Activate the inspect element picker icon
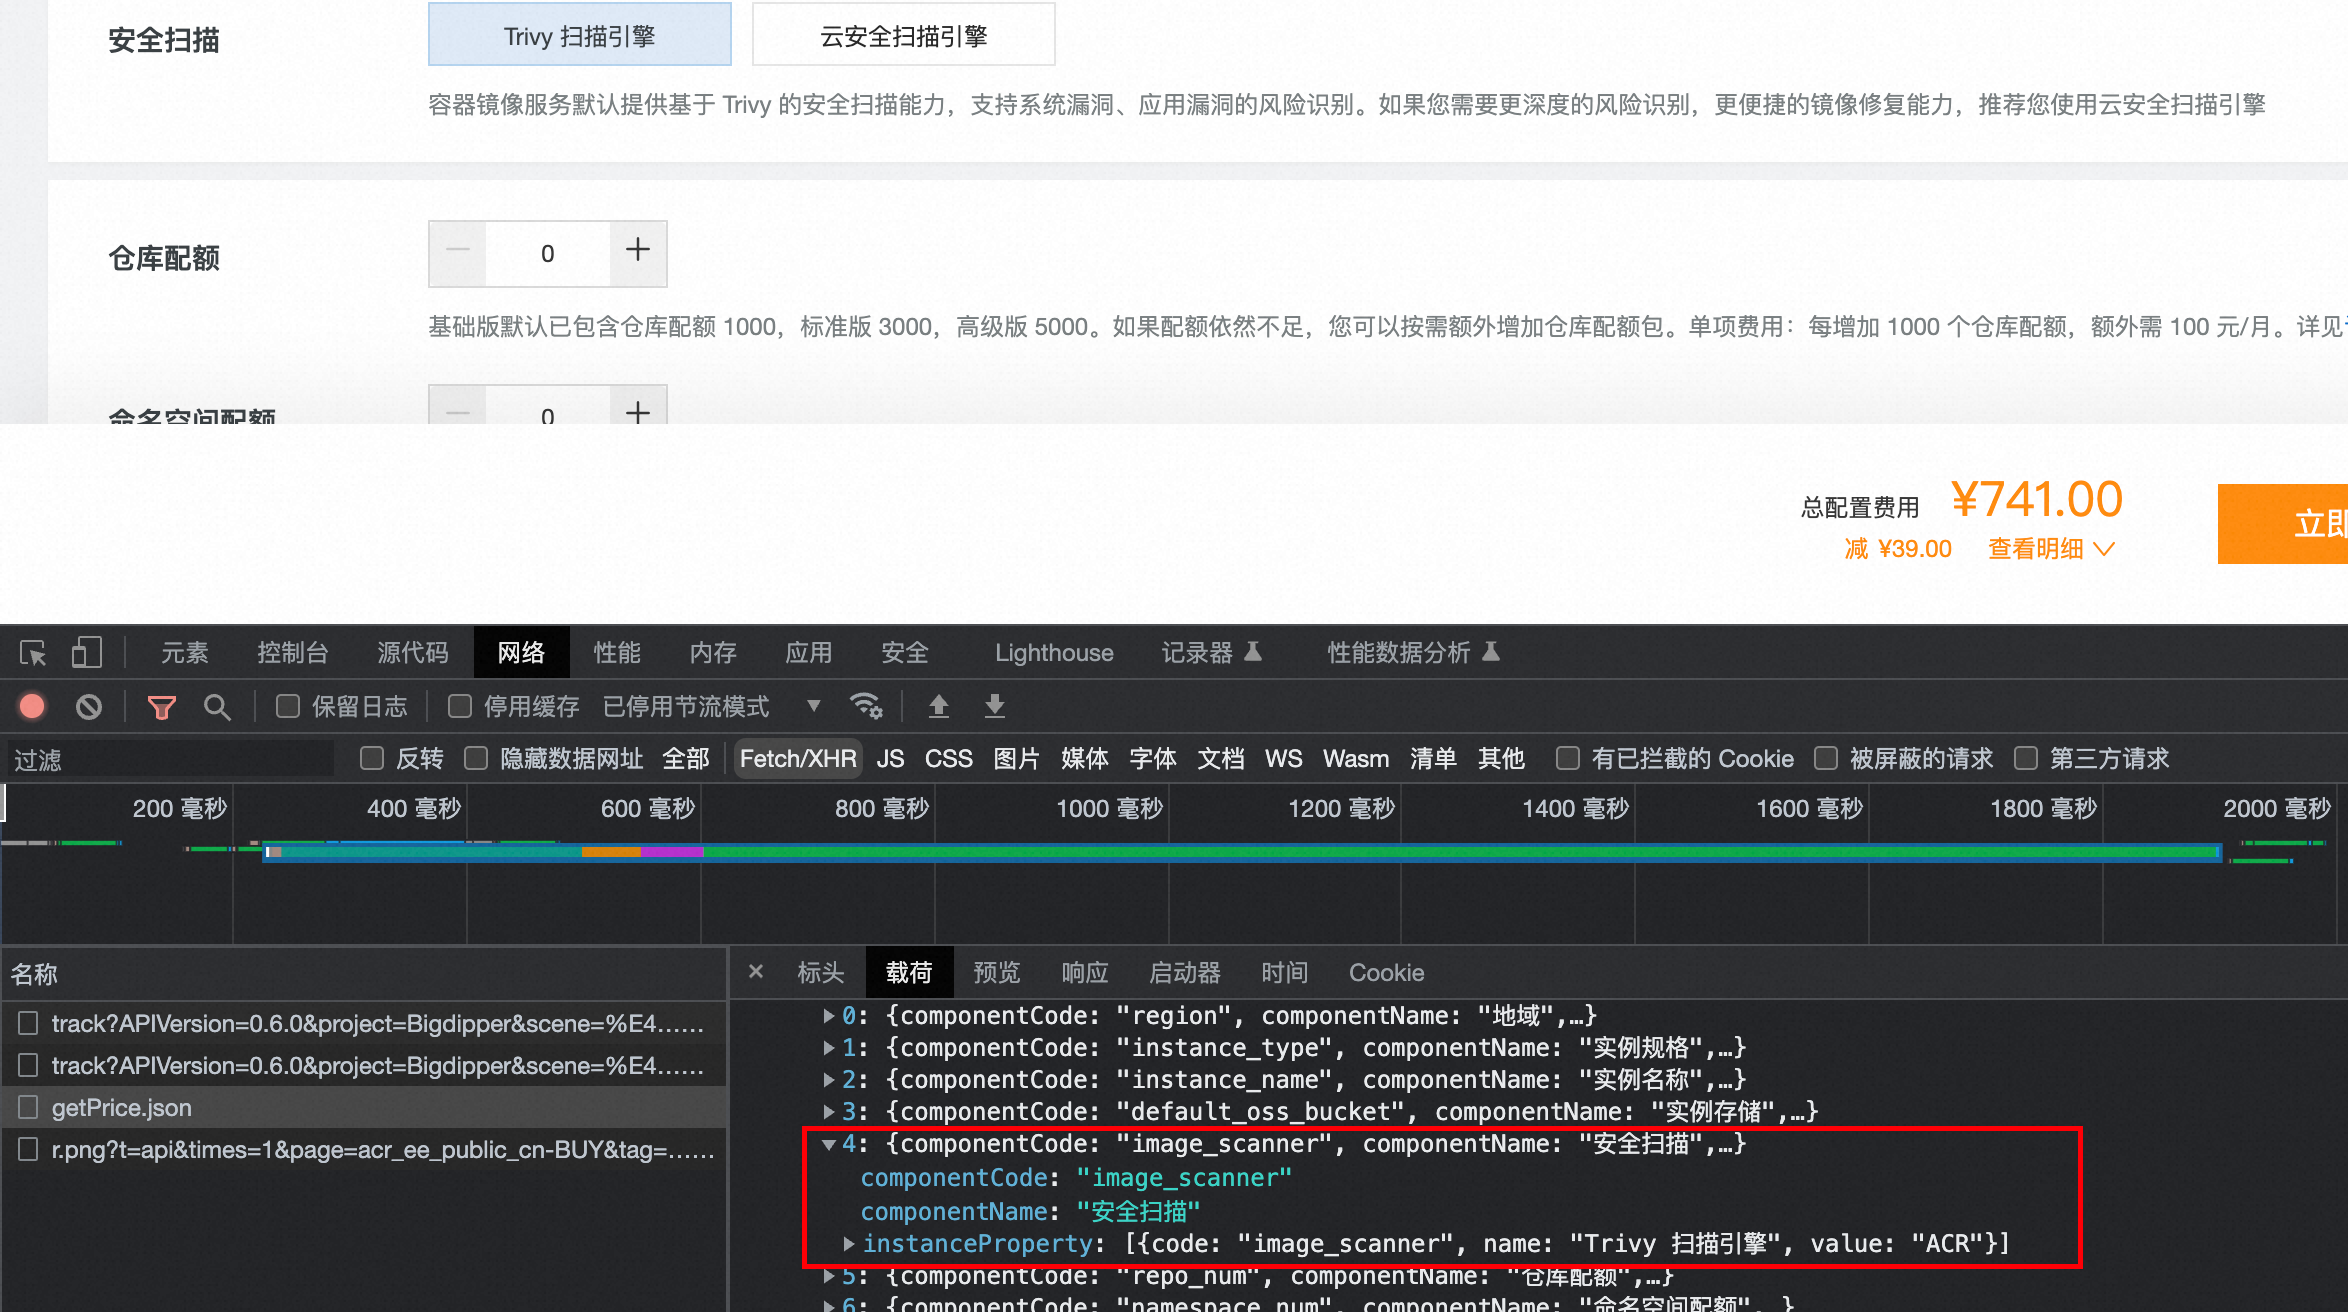The height and width of the screenshot is (1312, 2348). tap(33, 653)
